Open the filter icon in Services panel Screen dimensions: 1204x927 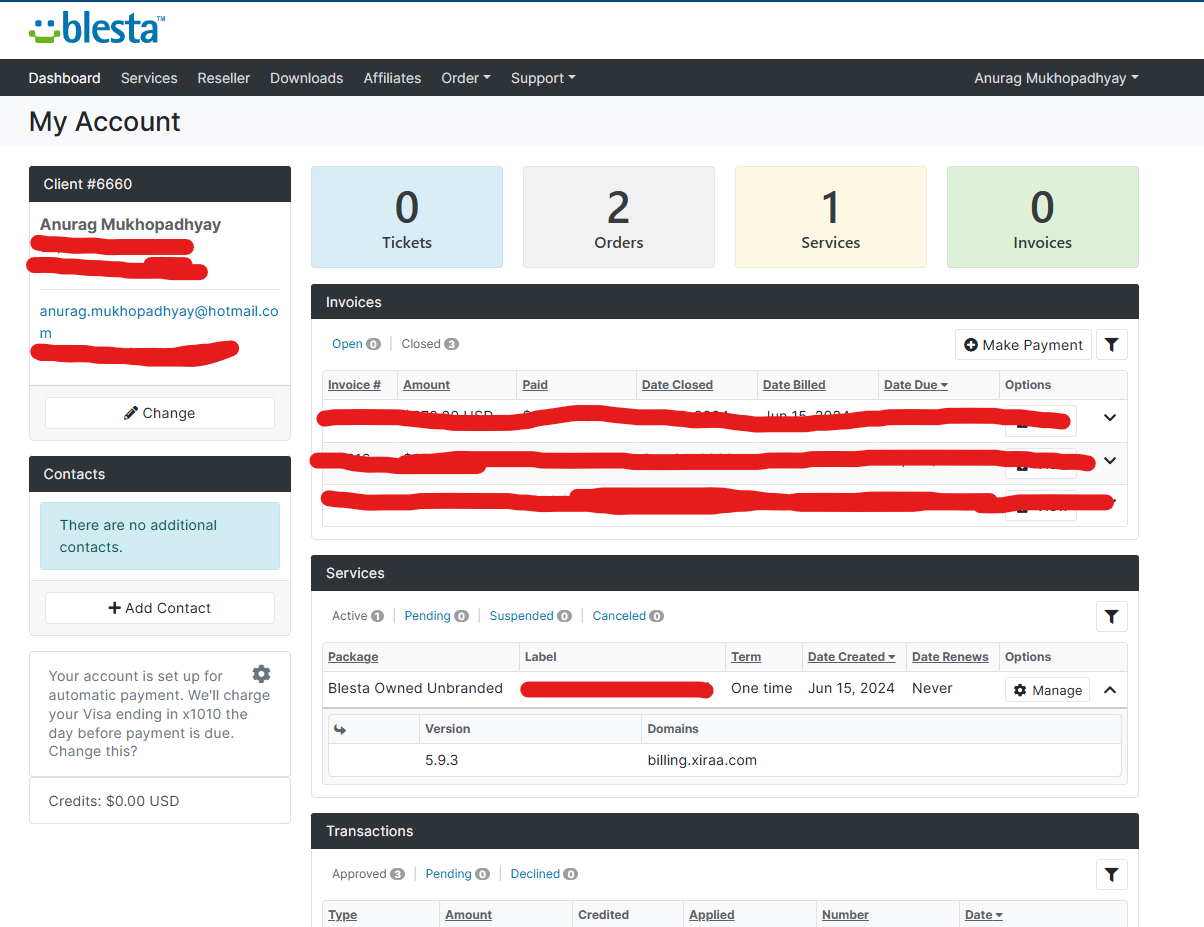tap(1111, 616)
